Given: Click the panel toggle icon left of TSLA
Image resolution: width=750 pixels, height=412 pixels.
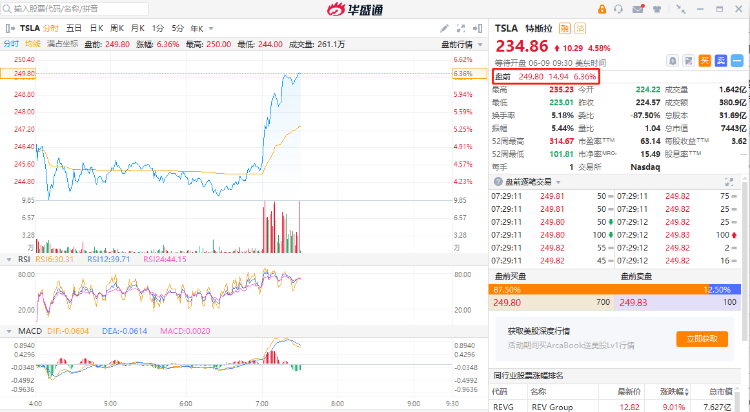Looking at the screenshot, I should point(10,28).
